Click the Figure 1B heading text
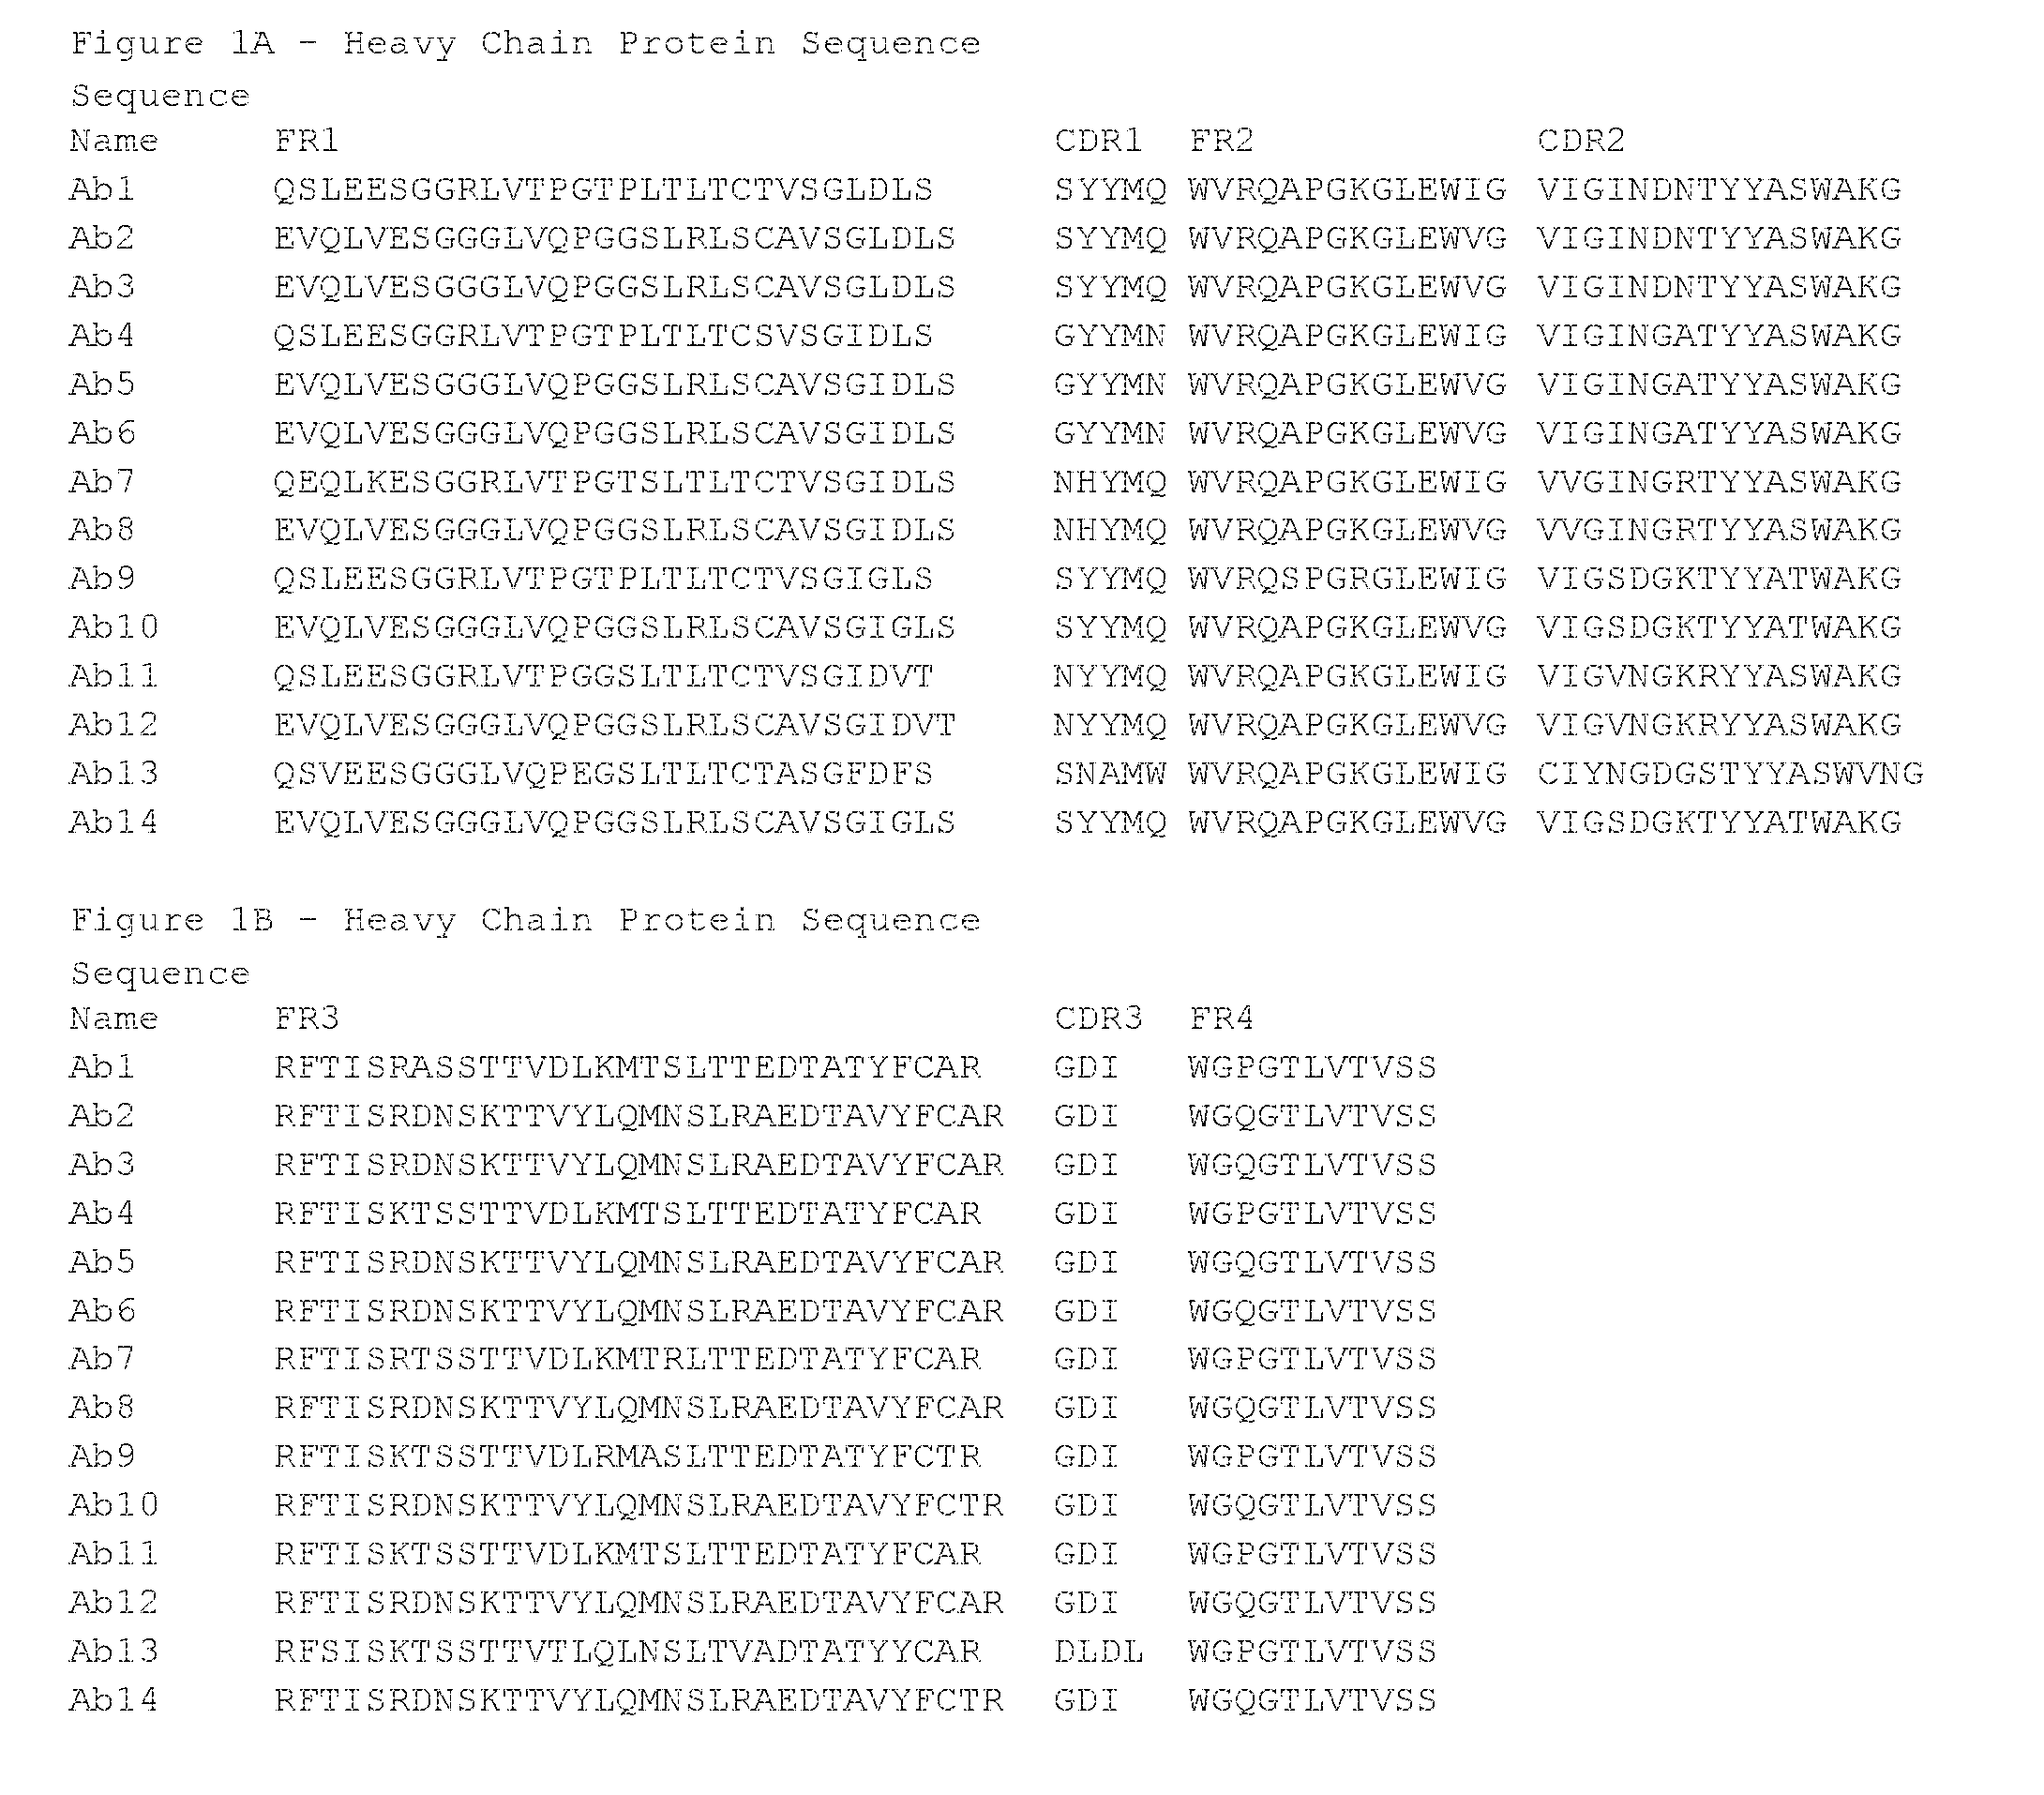The height and width of the screenshot is (1795, 2044). (526, 921)
